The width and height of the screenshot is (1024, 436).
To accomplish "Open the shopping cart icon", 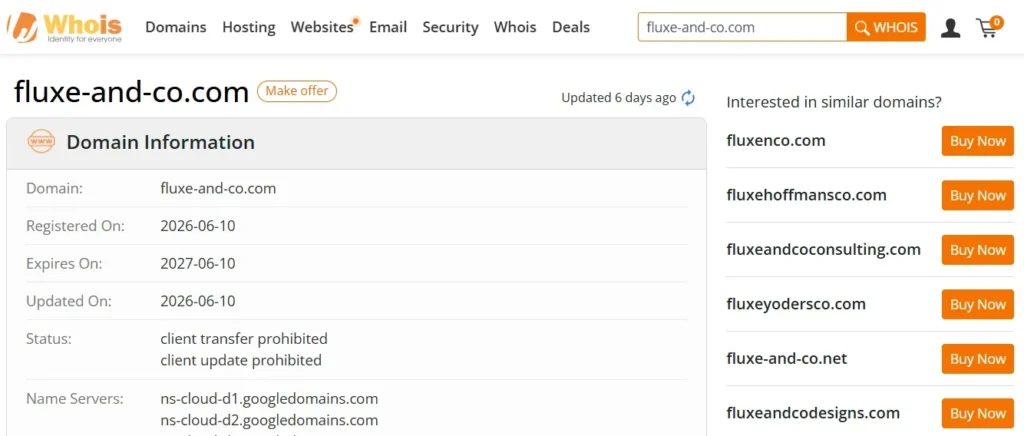I will coord(989,27).
